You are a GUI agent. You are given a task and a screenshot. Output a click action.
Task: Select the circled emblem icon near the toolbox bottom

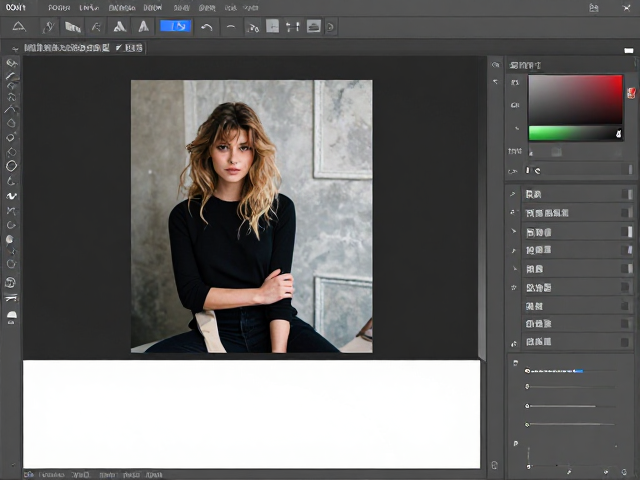tap(11, 282)
